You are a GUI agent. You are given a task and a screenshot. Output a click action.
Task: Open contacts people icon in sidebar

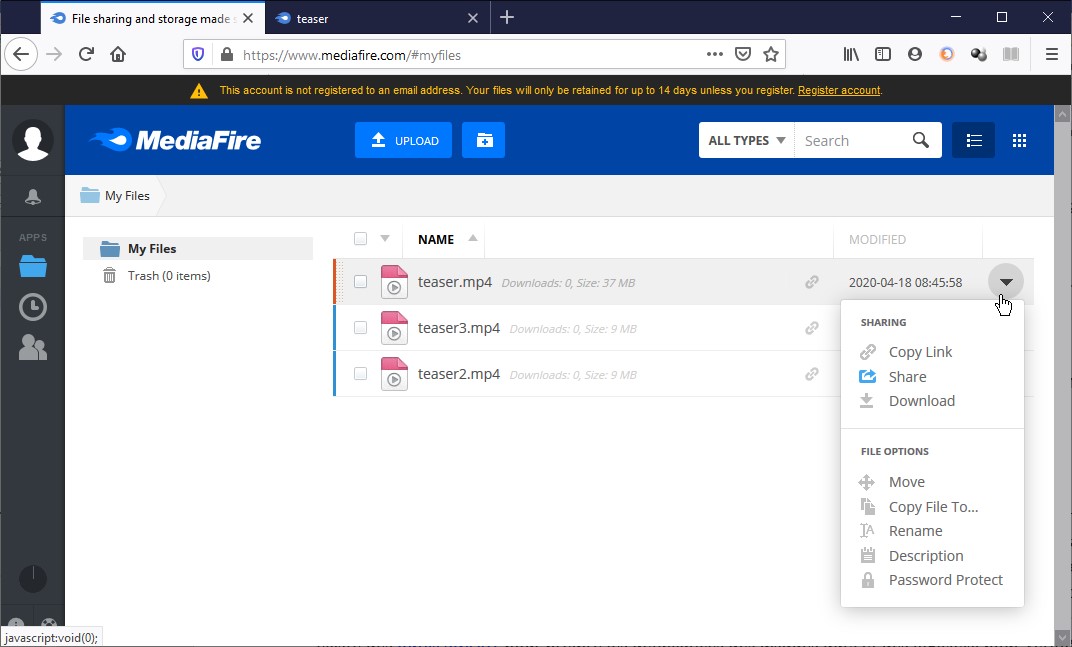[33, 347]
